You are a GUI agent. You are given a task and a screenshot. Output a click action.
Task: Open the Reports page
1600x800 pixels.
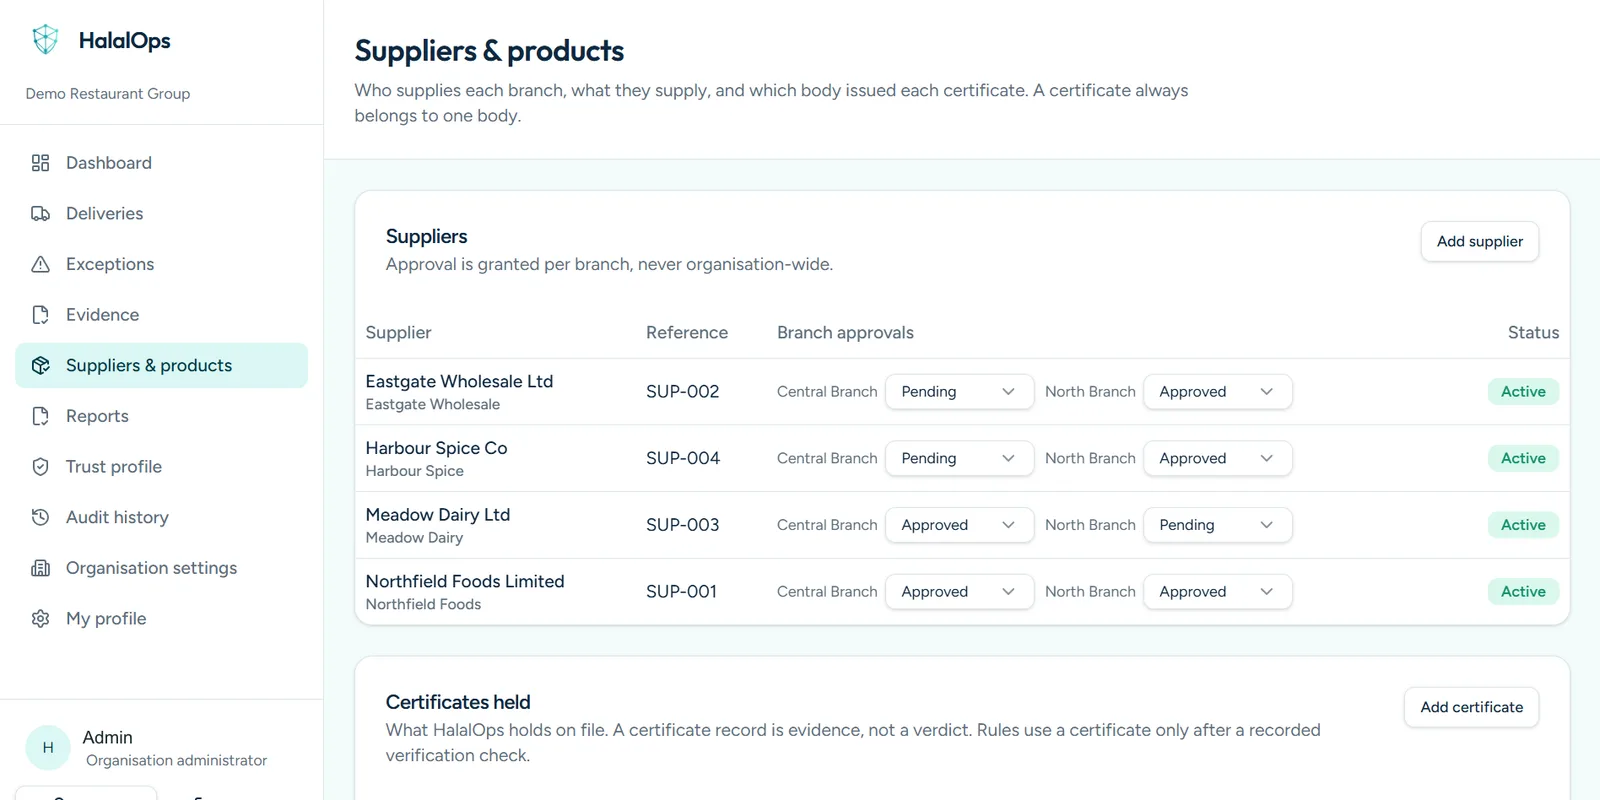coord(161,416)
